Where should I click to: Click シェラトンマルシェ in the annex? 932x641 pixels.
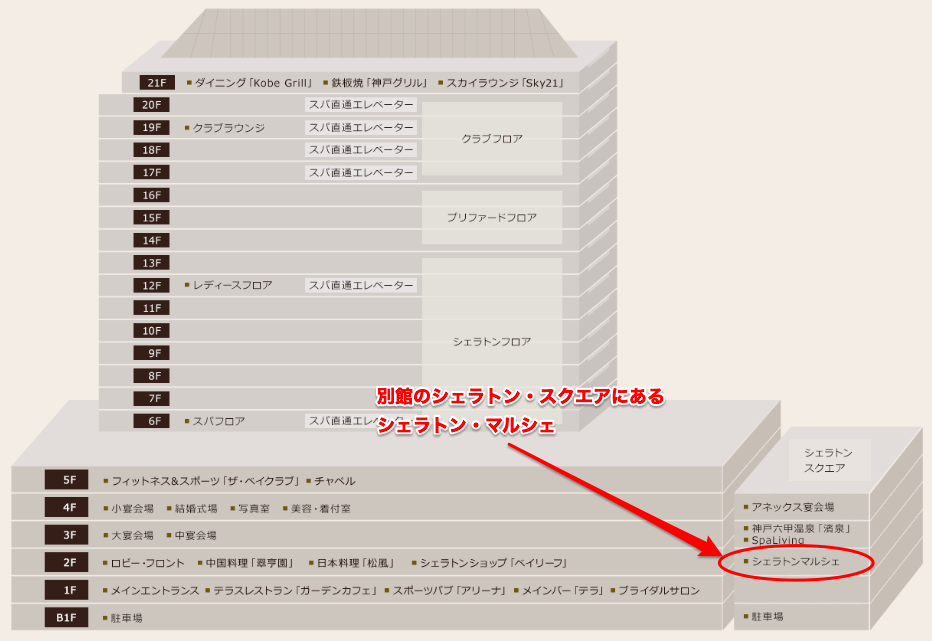795,561
